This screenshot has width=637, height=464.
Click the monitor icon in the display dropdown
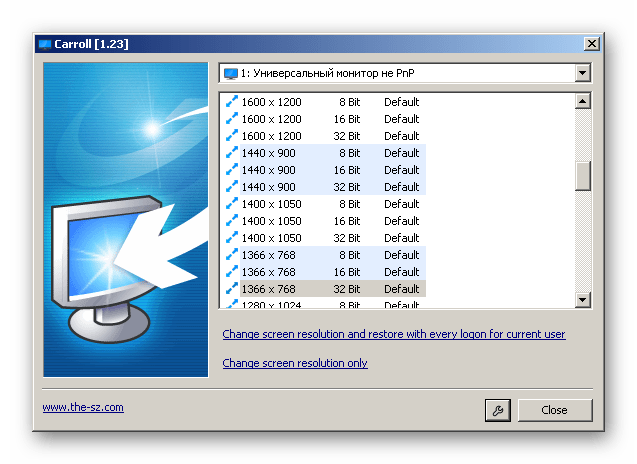pyautogui.click(x=232, y=74)
